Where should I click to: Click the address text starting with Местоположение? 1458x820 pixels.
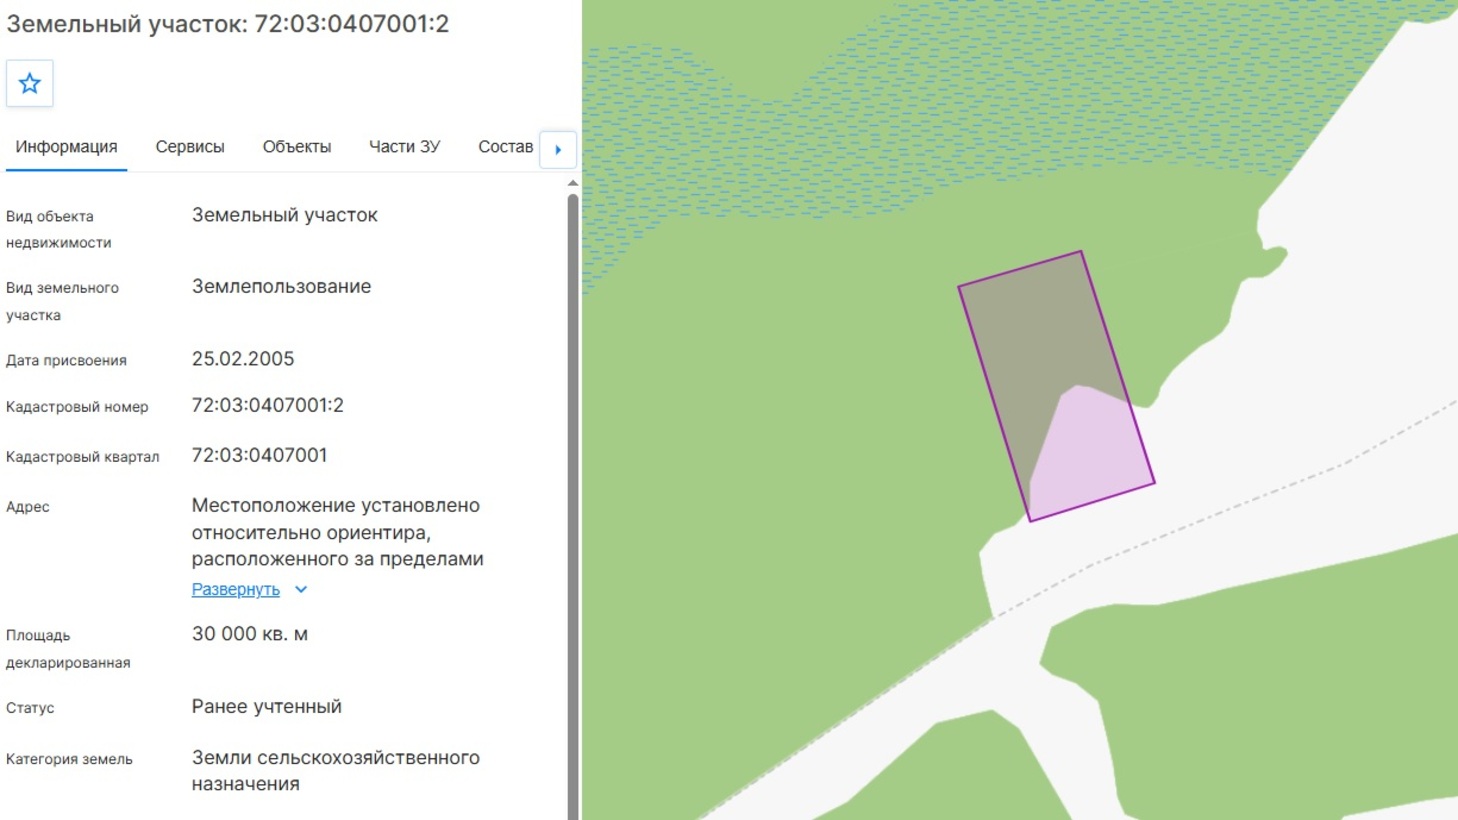pos(338,532)
